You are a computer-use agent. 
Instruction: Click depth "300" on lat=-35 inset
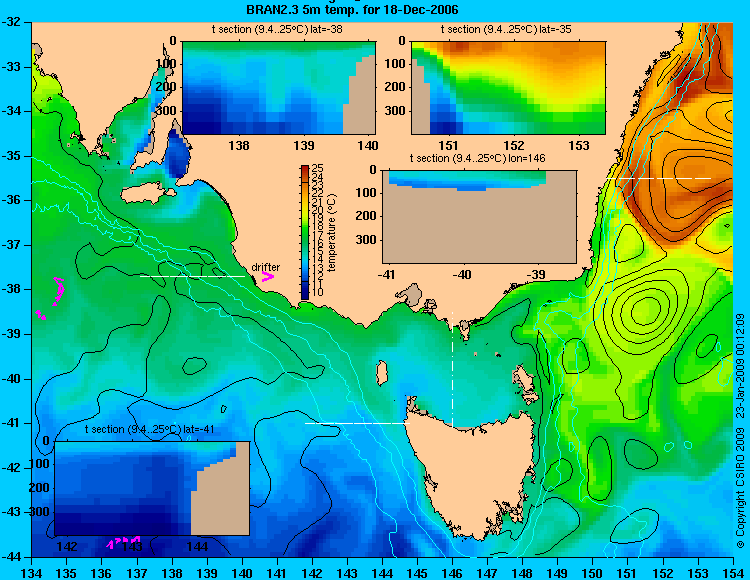point(395,110)
